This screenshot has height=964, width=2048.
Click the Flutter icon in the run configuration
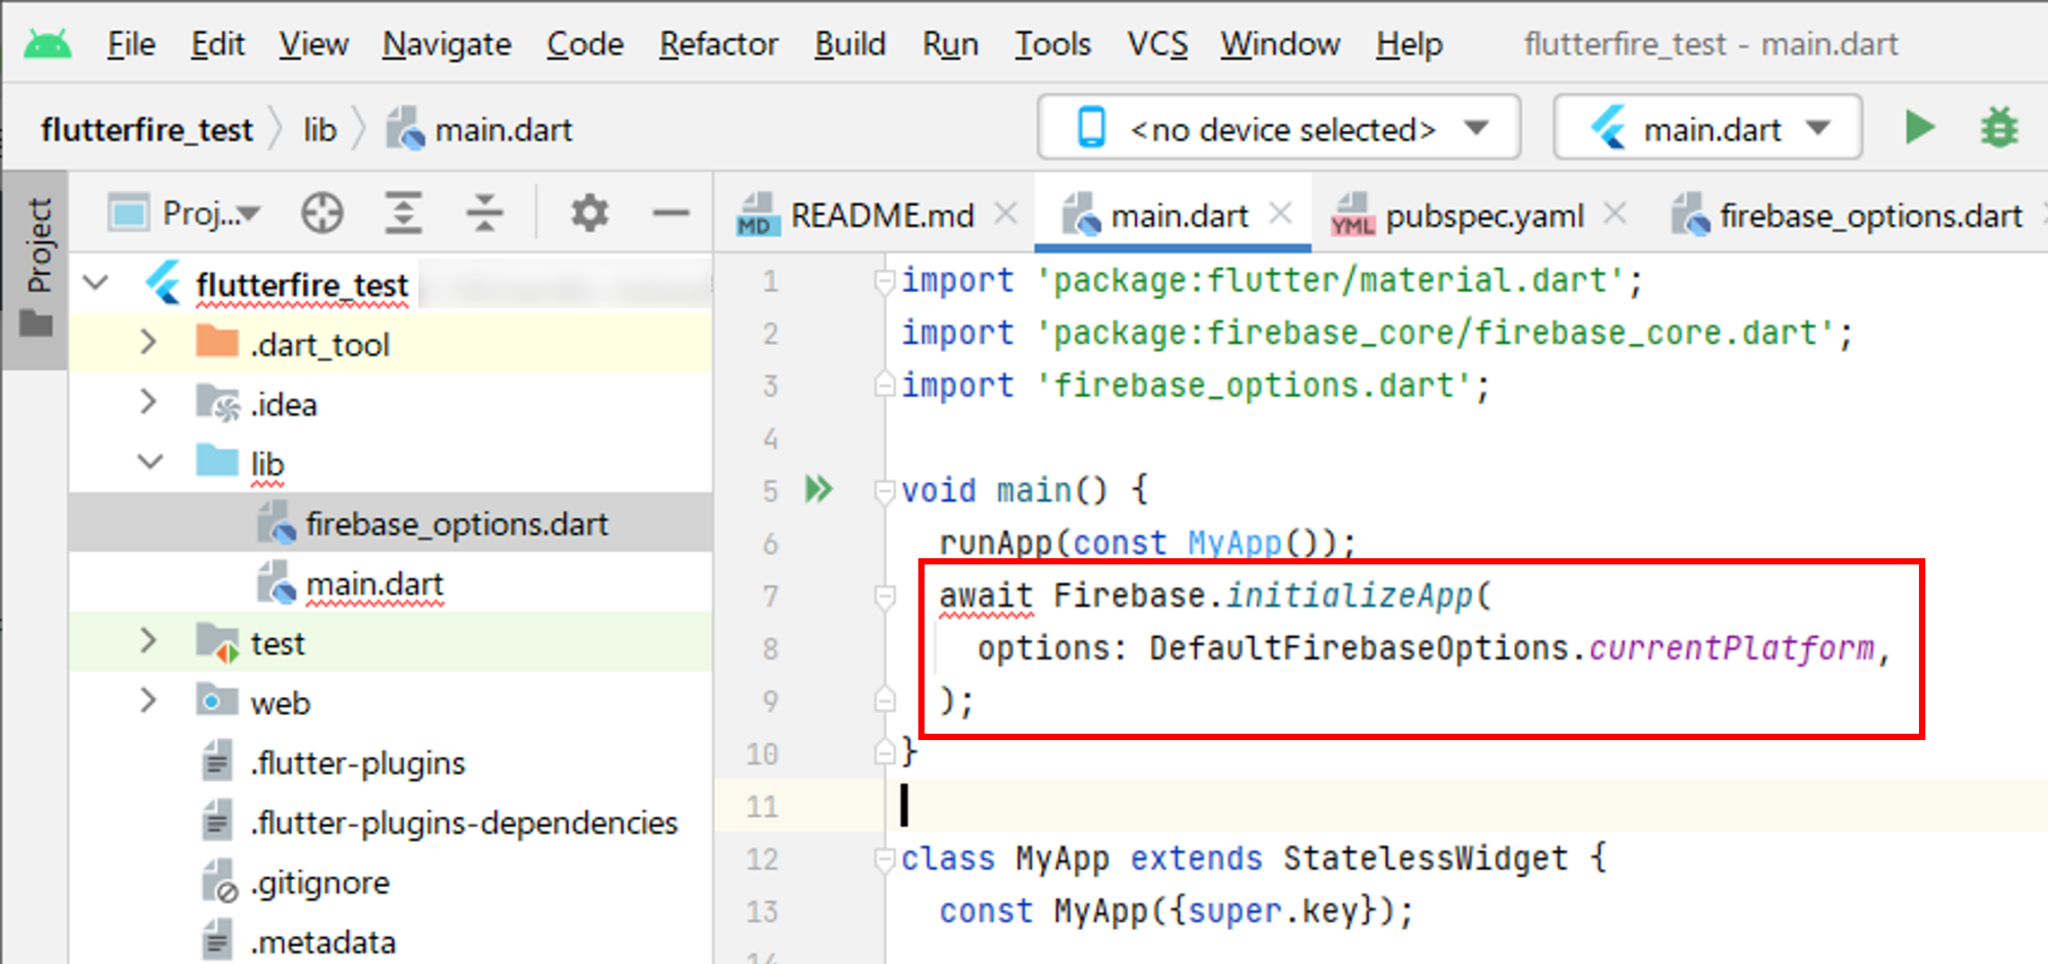1608,128
